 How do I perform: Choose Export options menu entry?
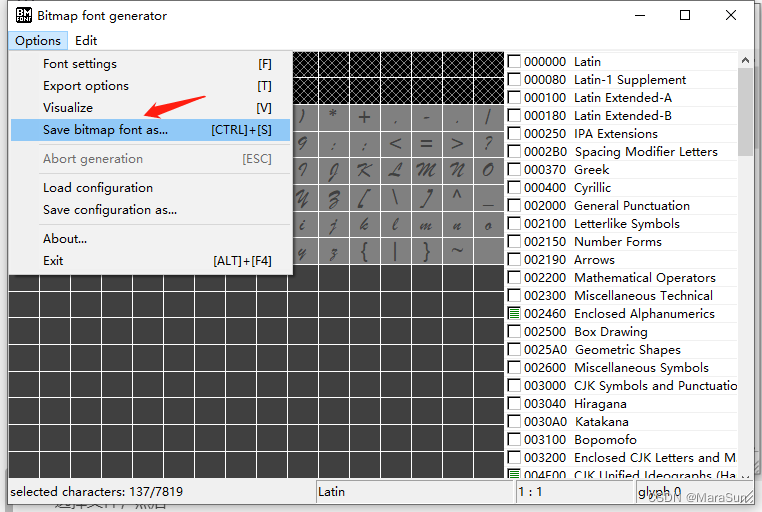150,86
